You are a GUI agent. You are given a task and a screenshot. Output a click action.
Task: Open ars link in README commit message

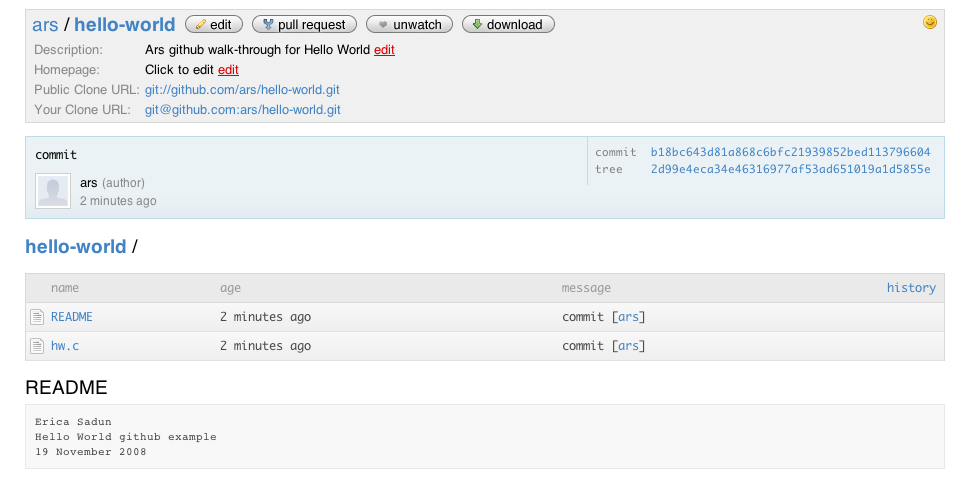tap(629, 317)
